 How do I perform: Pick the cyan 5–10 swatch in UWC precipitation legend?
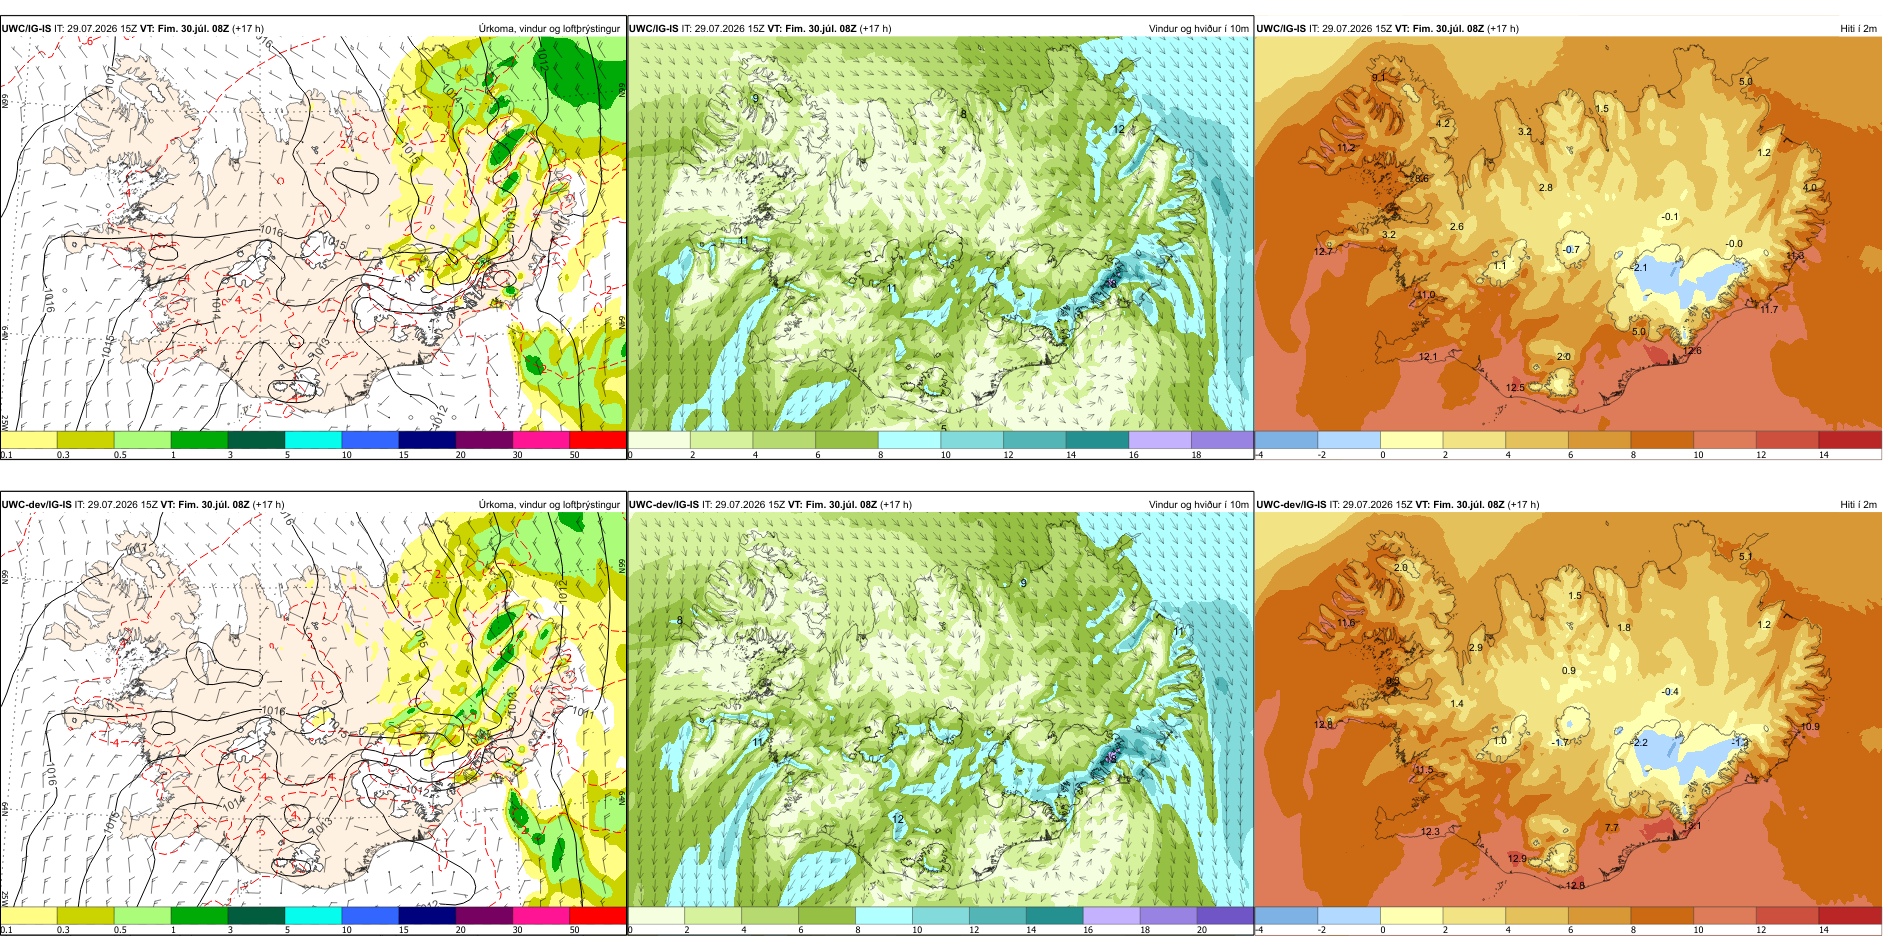[x=313, y=440]
